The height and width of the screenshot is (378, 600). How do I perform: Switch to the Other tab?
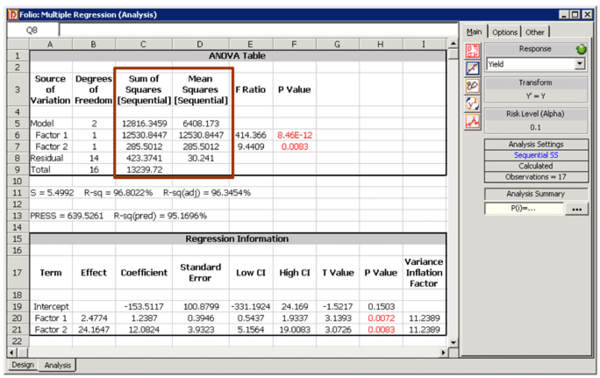pos(535,32)
